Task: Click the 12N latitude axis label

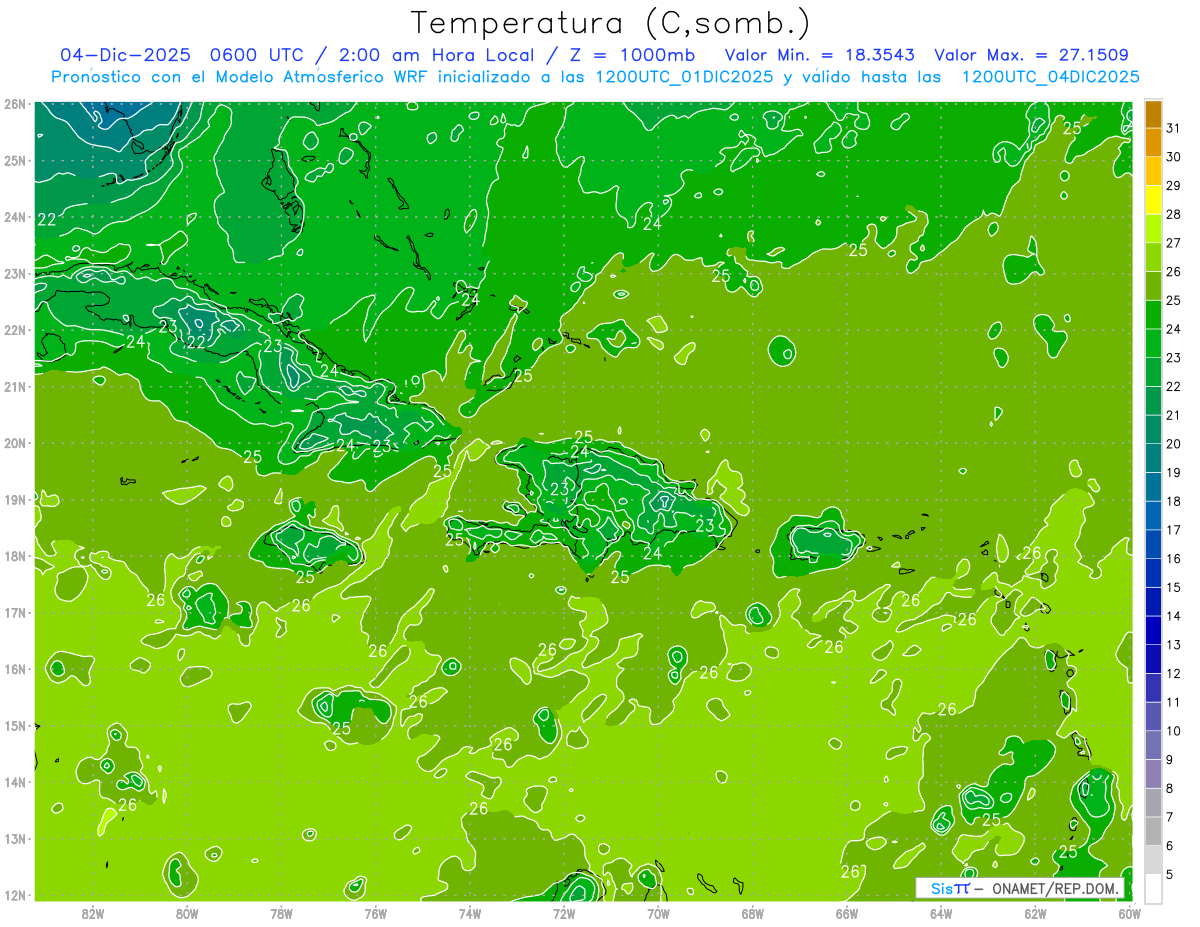Action: coord(15,895)
